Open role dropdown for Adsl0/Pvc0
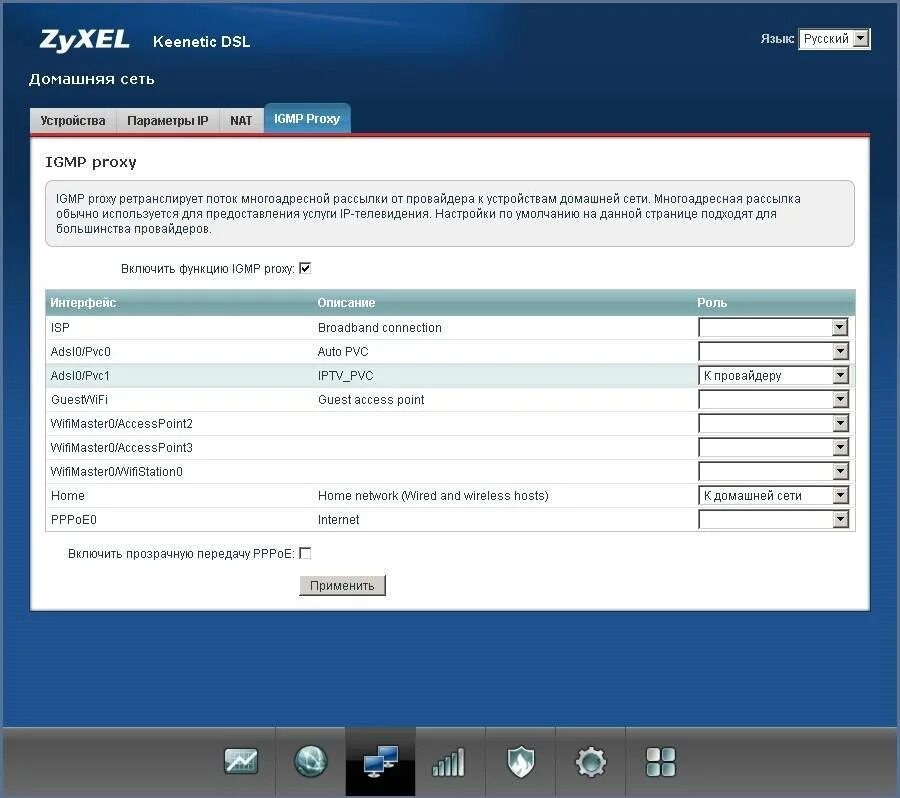This screenshot has height=798, width=900. [x=773, y=351]
